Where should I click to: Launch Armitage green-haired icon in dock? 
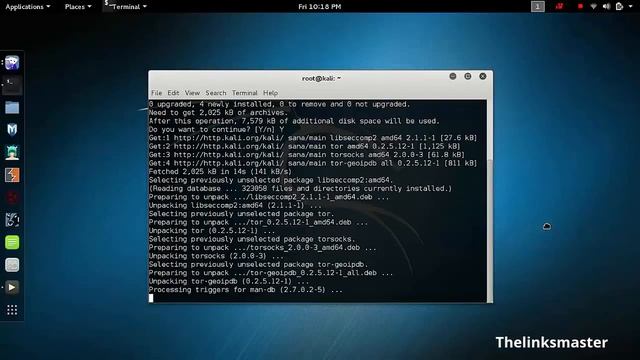point(12,153)
